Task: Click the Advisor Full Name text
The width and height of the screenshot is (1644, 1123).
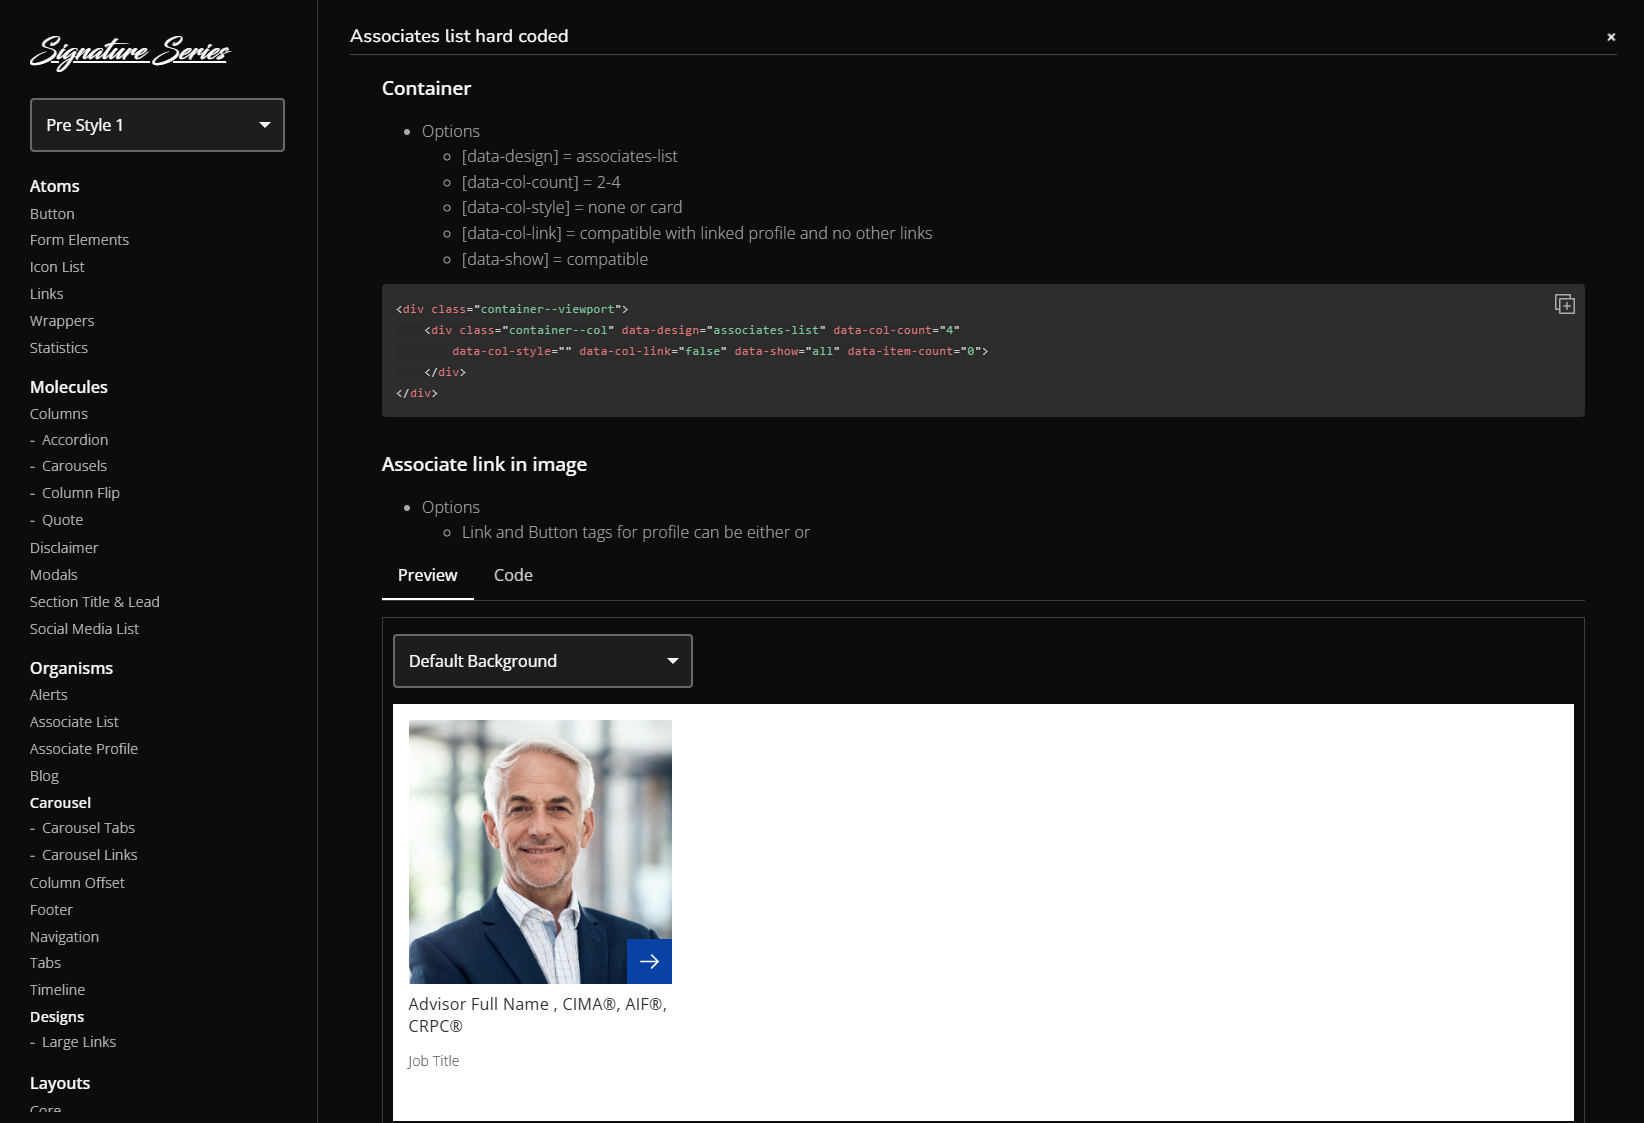Action: coord(478,1004)
